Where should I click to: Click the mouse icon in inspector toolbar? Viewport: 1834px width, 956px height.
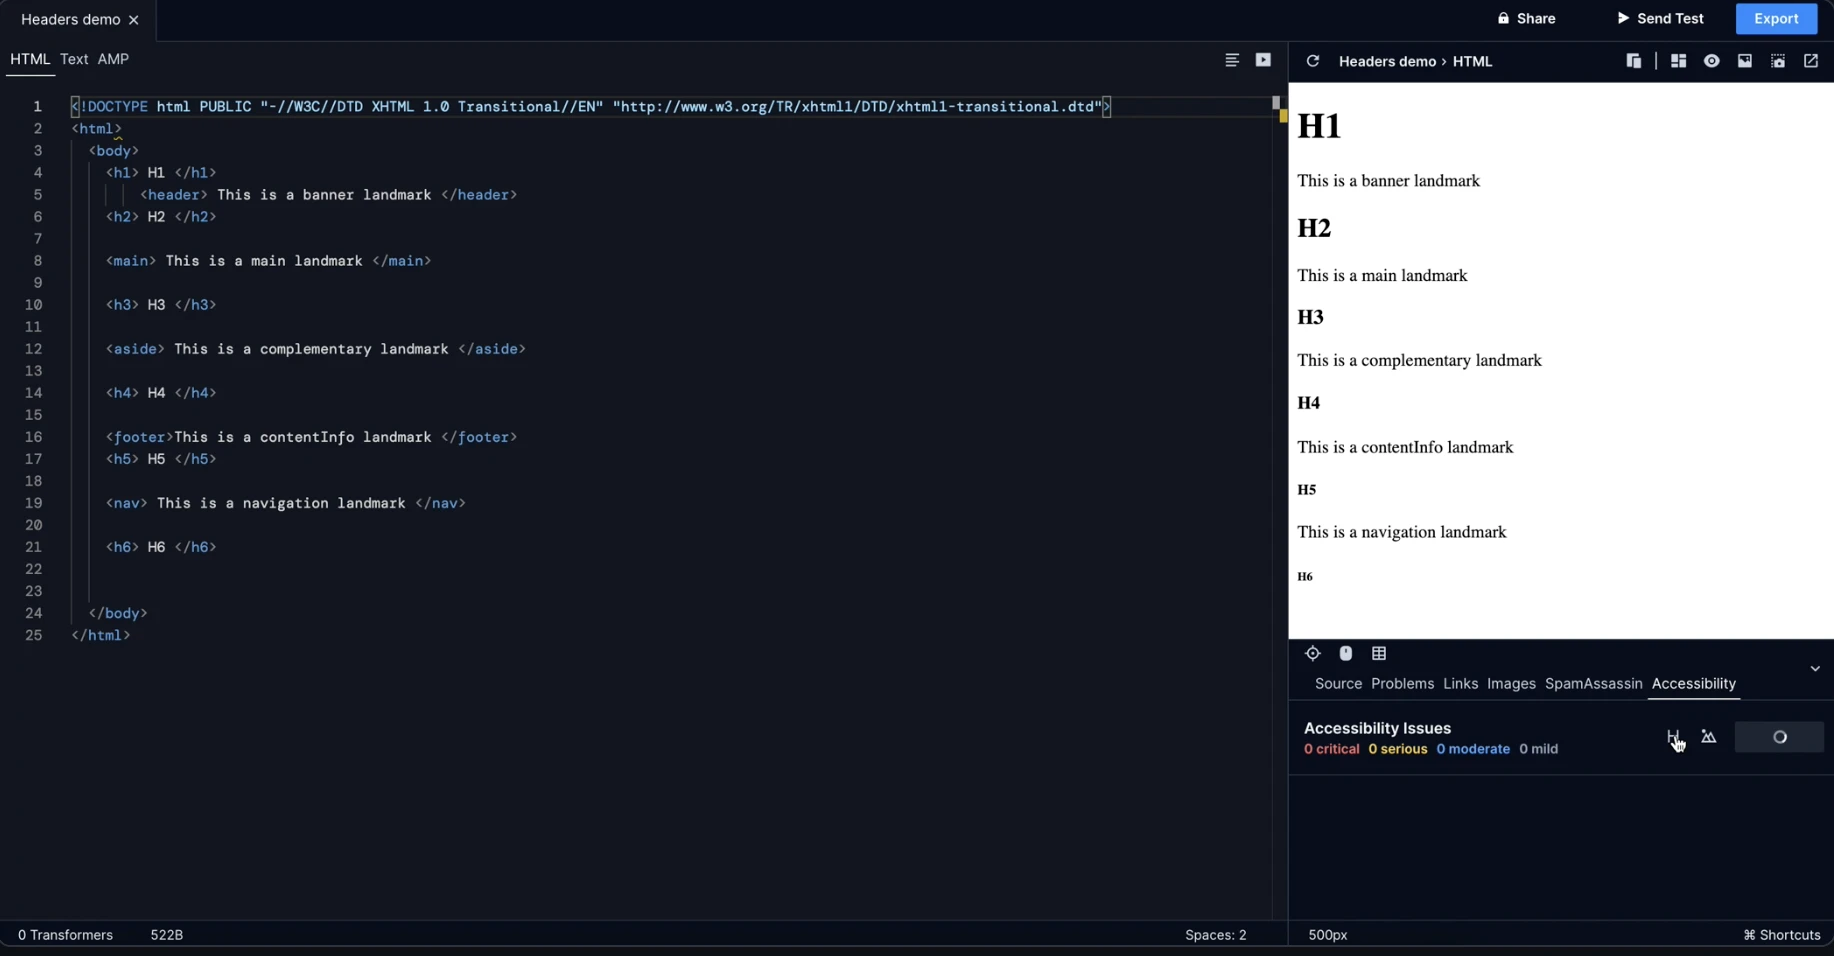click(x=1345, y=653)
